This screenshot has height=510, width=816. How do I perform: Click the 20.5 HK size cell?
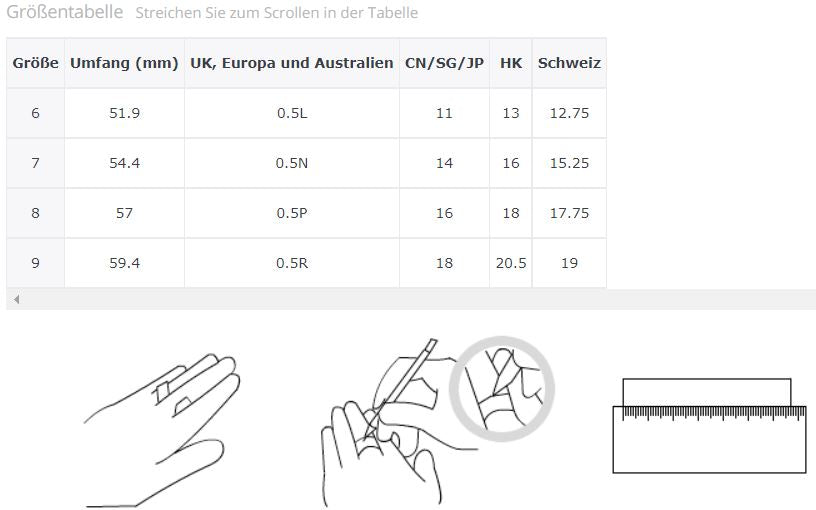pyautogui.click(x=511, y=263)
